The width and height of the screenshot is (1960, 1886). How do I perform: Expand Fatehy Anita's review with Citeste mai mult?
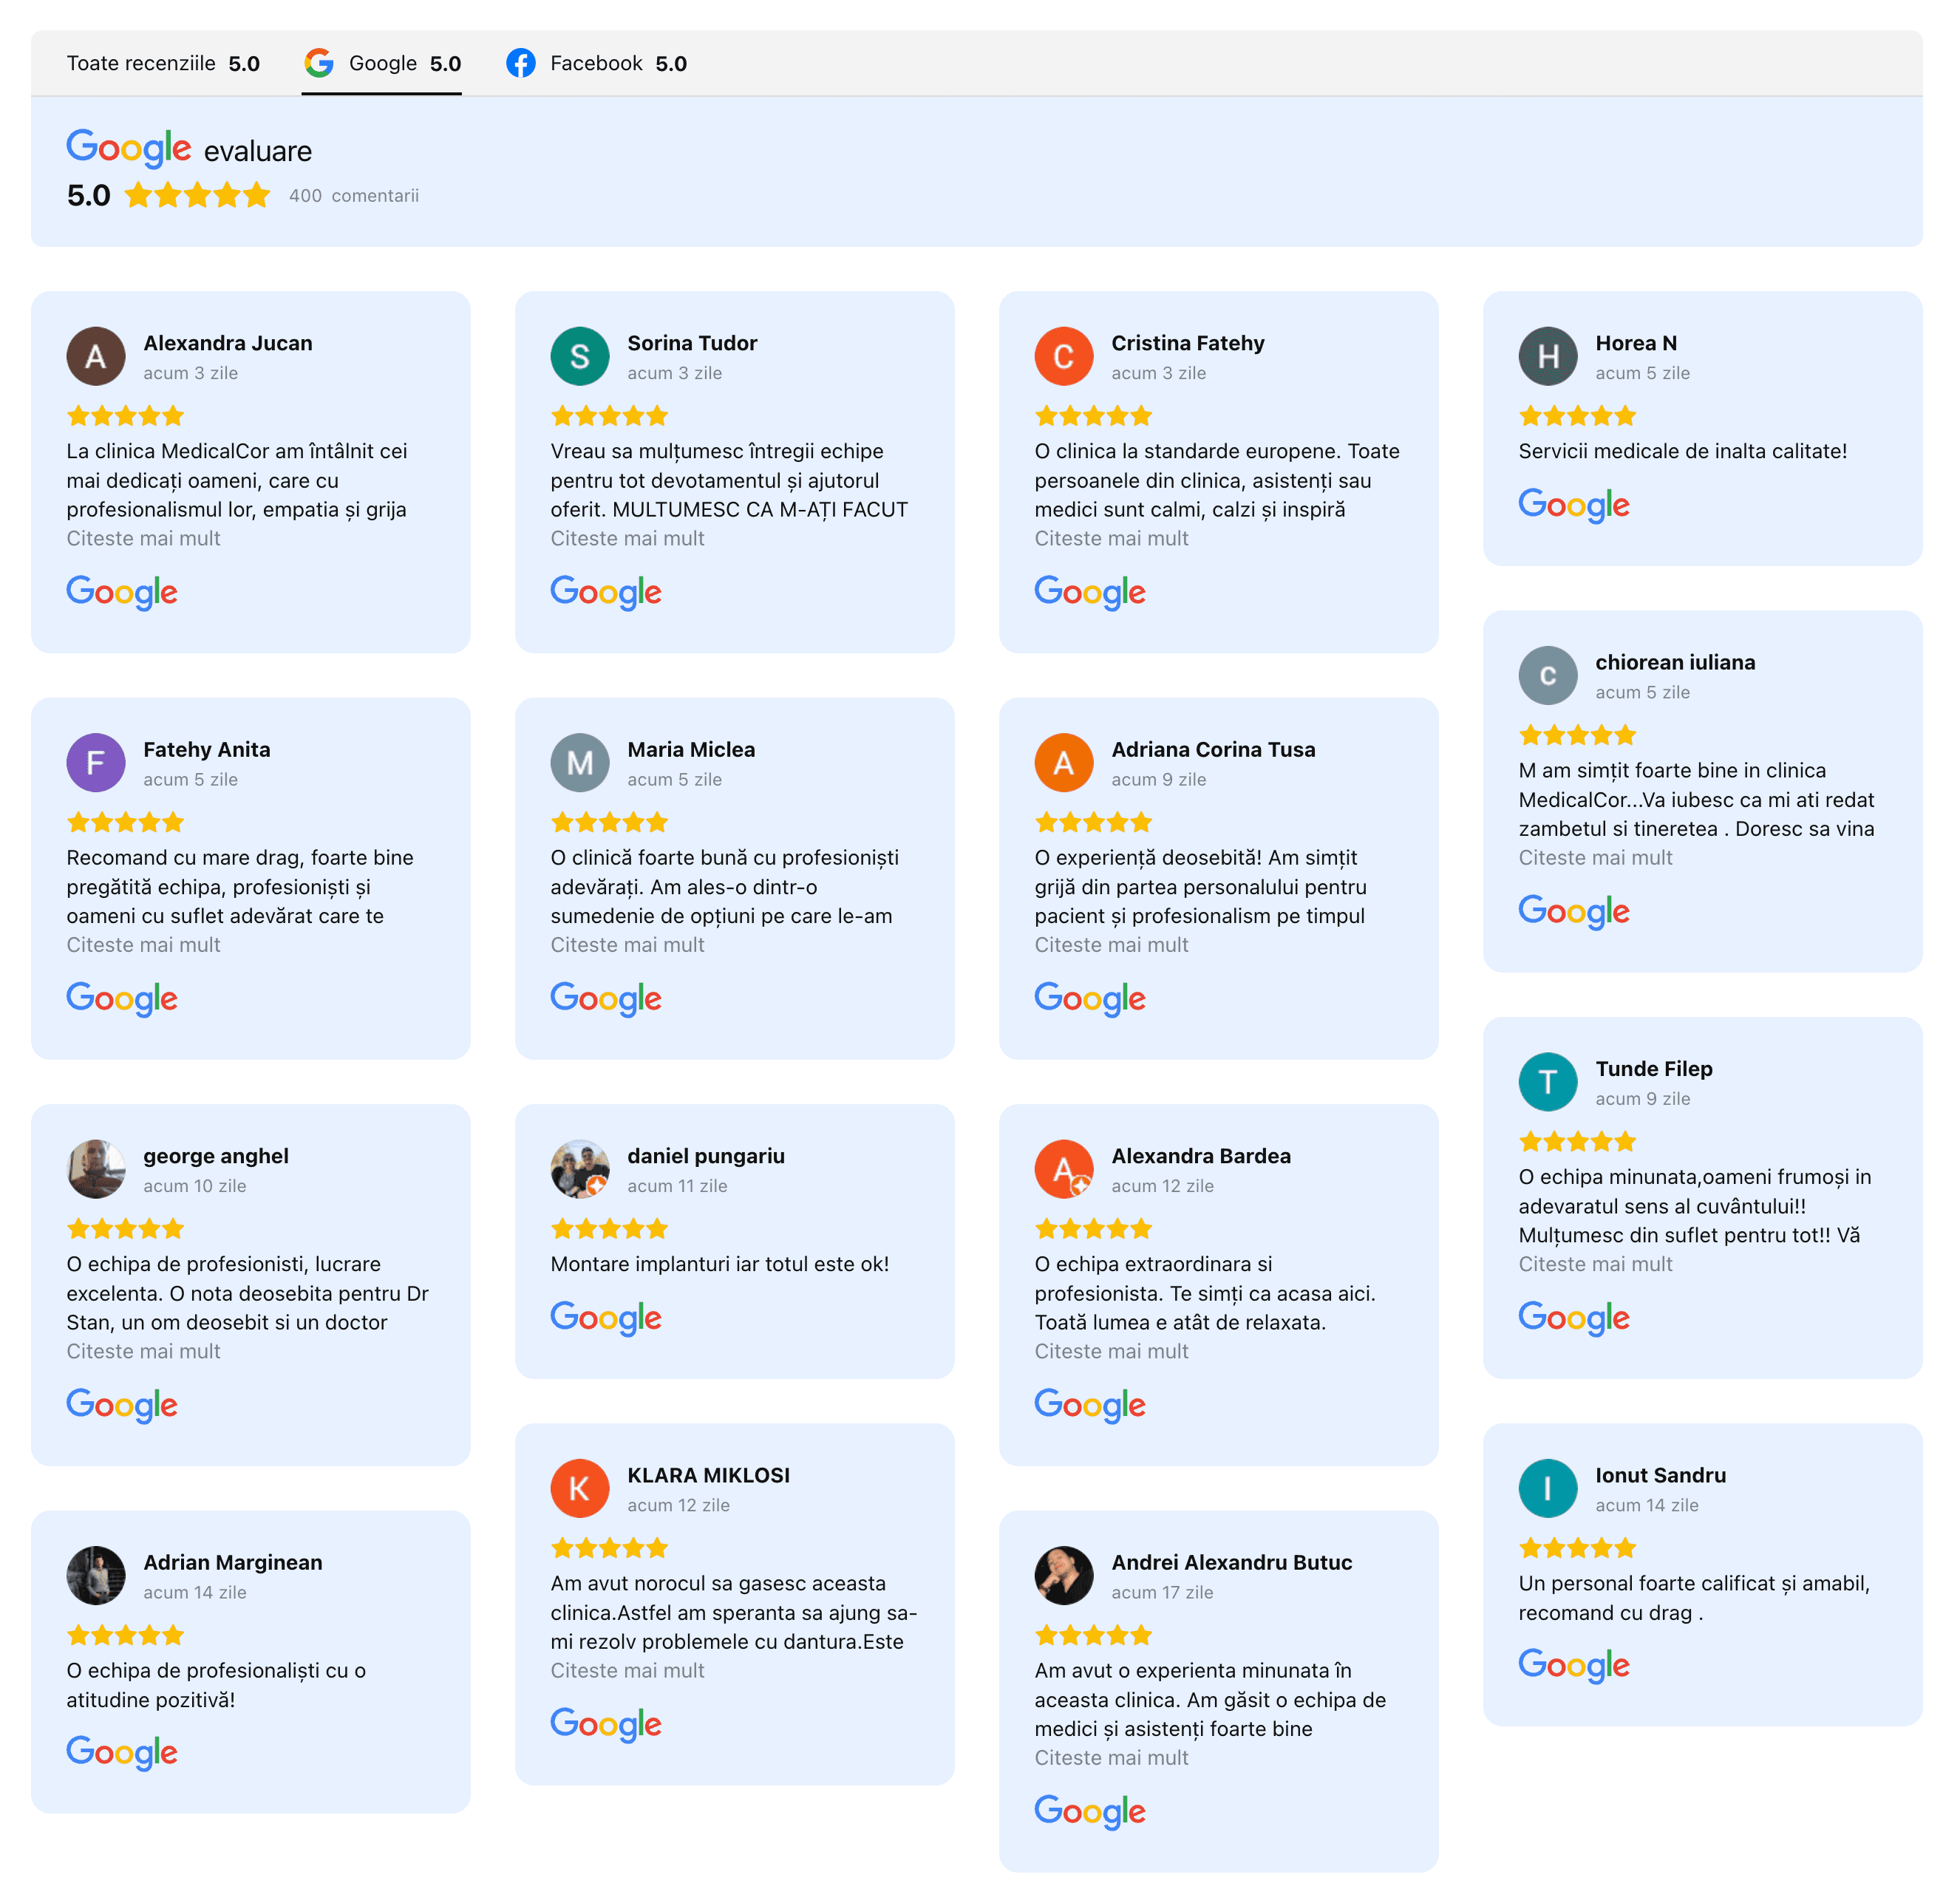tap(143, 945)
